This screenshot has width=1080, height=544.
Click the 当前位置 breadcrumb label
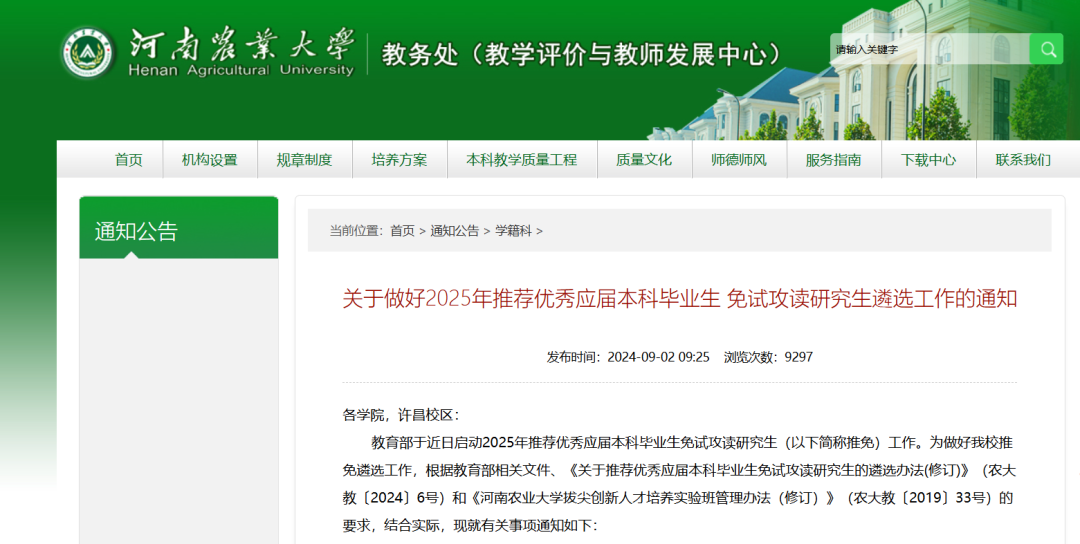click(x=356, y=231)
